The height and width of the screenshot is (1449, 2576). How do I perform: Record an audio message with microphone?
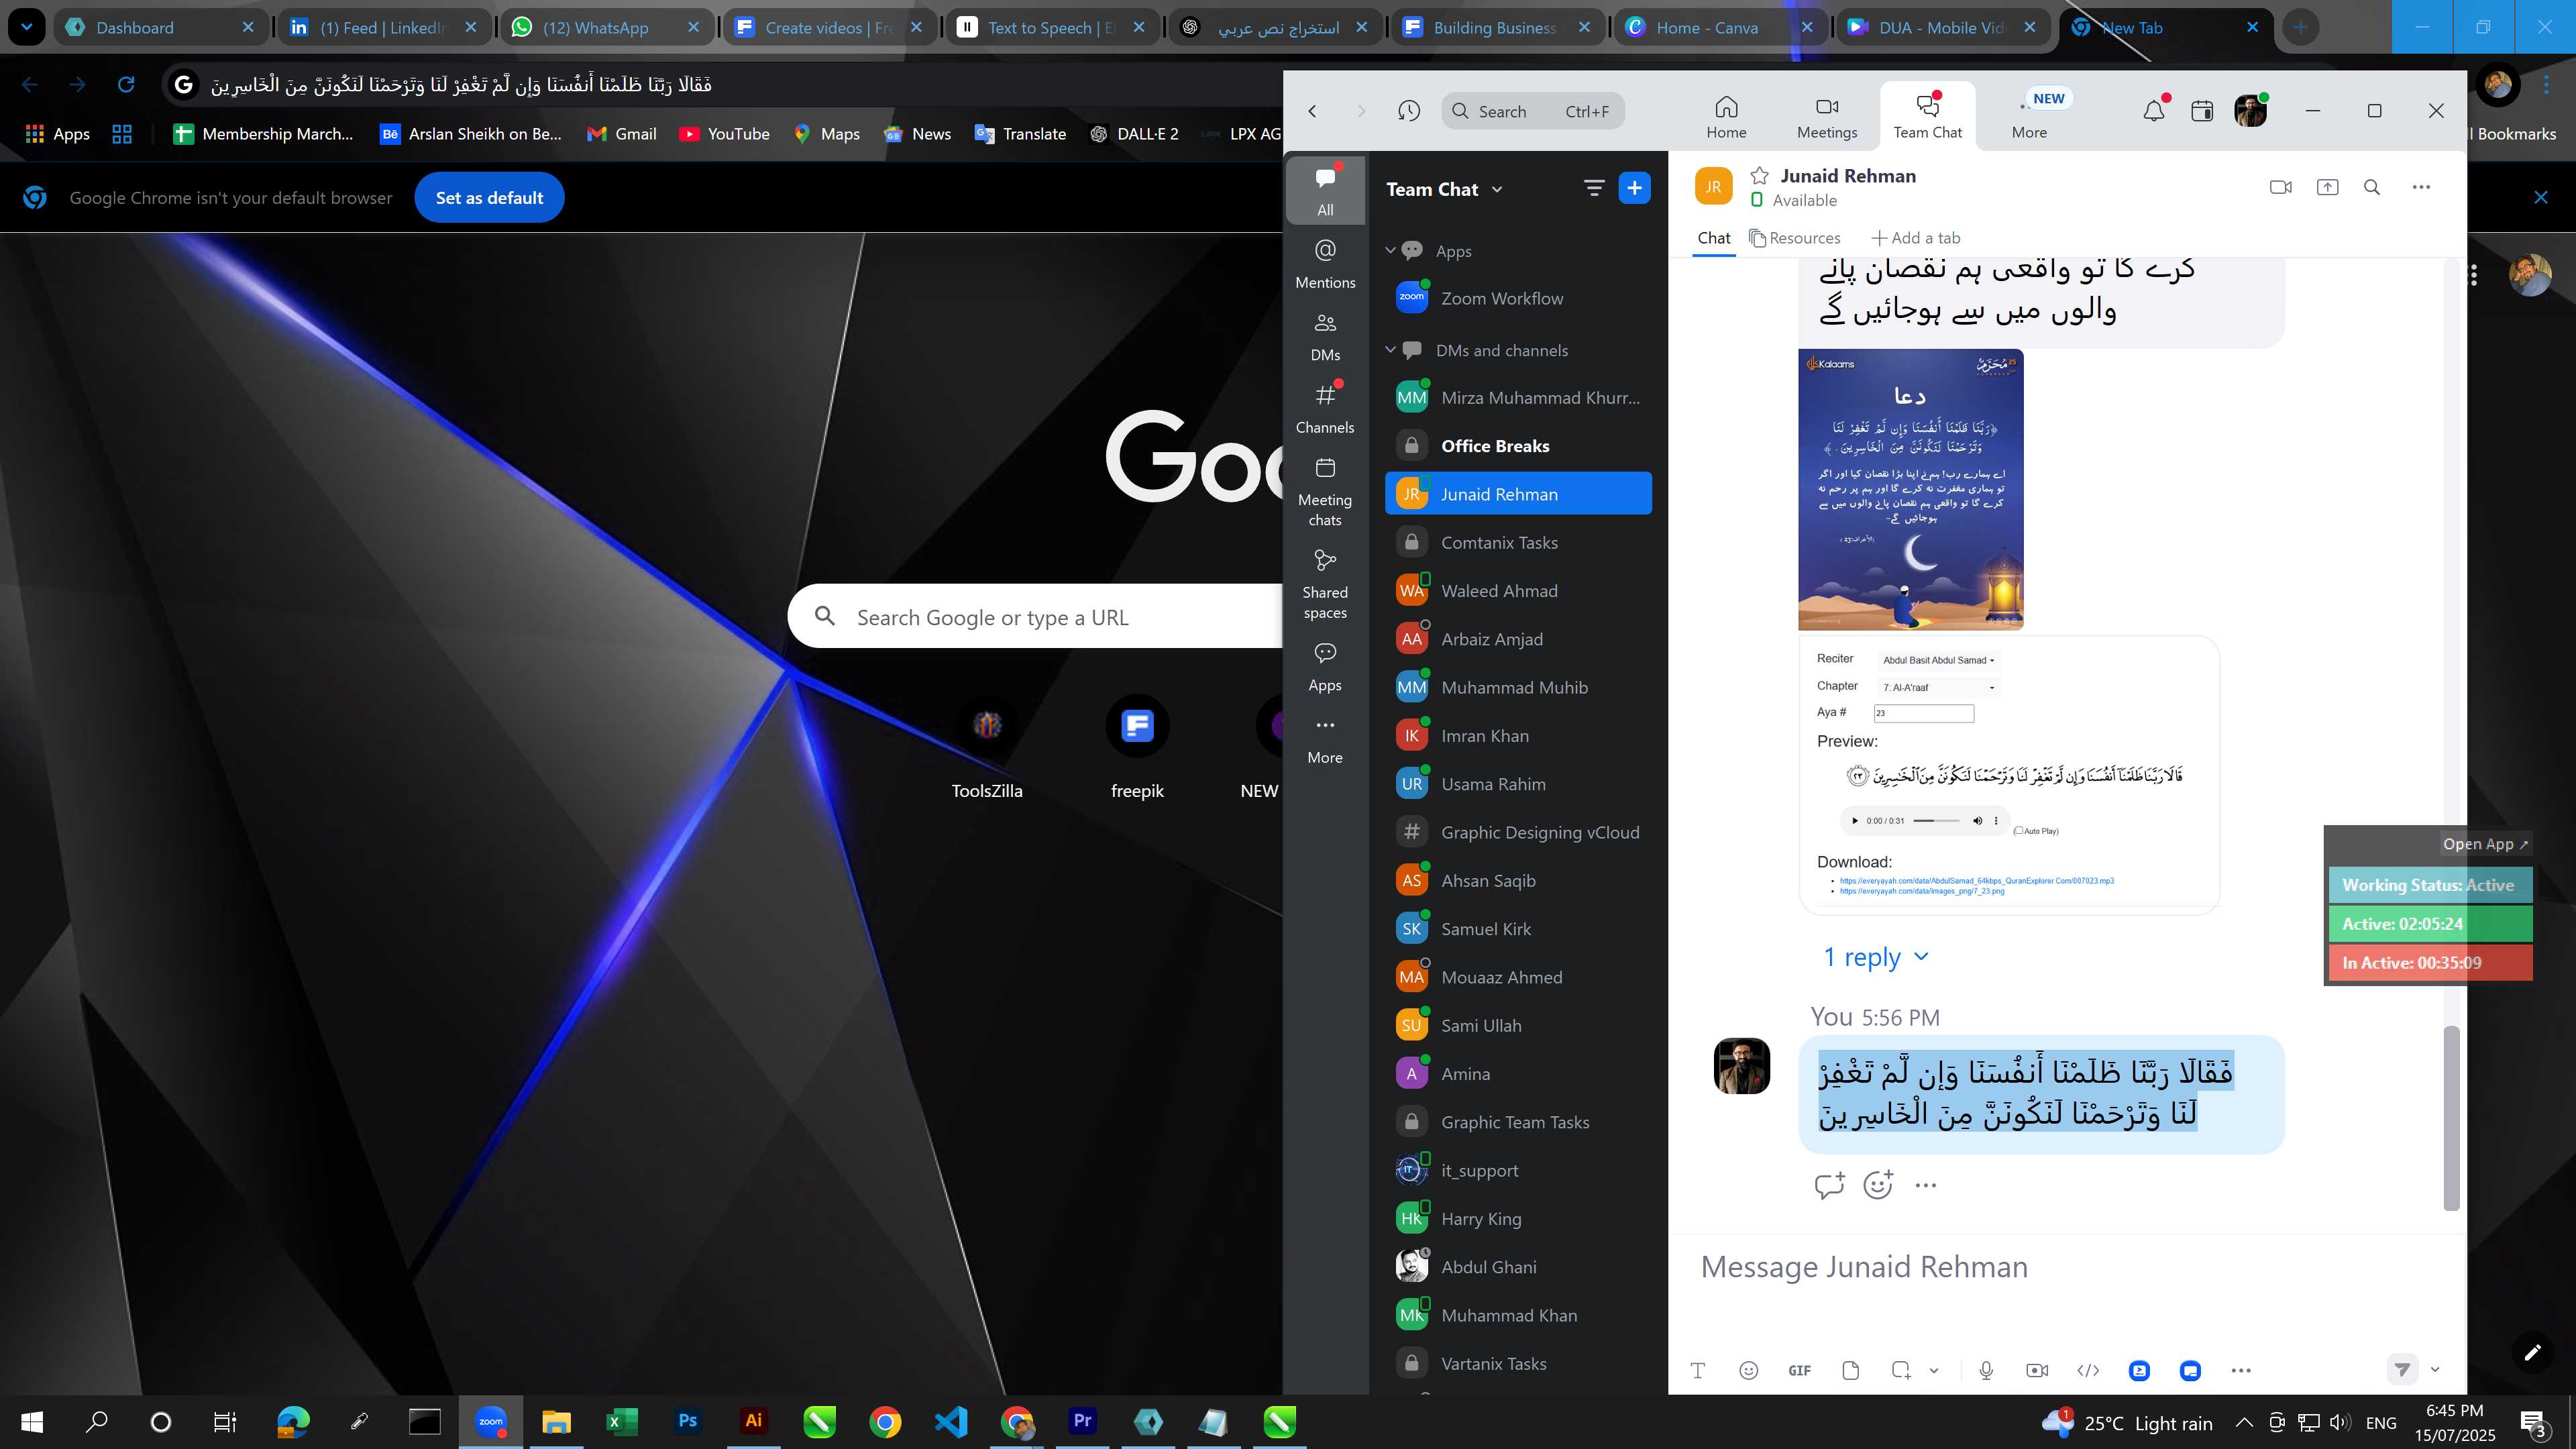click(x=1986, y=1370)
